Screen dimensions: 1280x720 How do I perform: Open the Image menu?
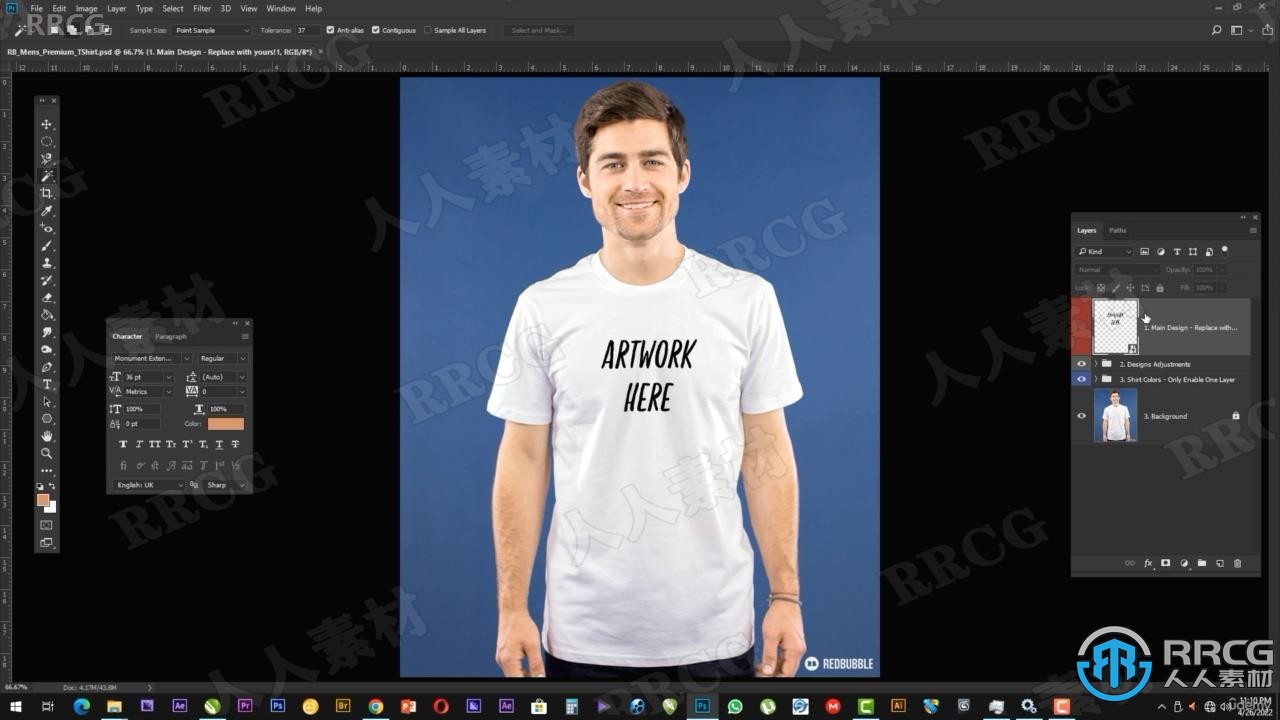(x=87, y=8)
